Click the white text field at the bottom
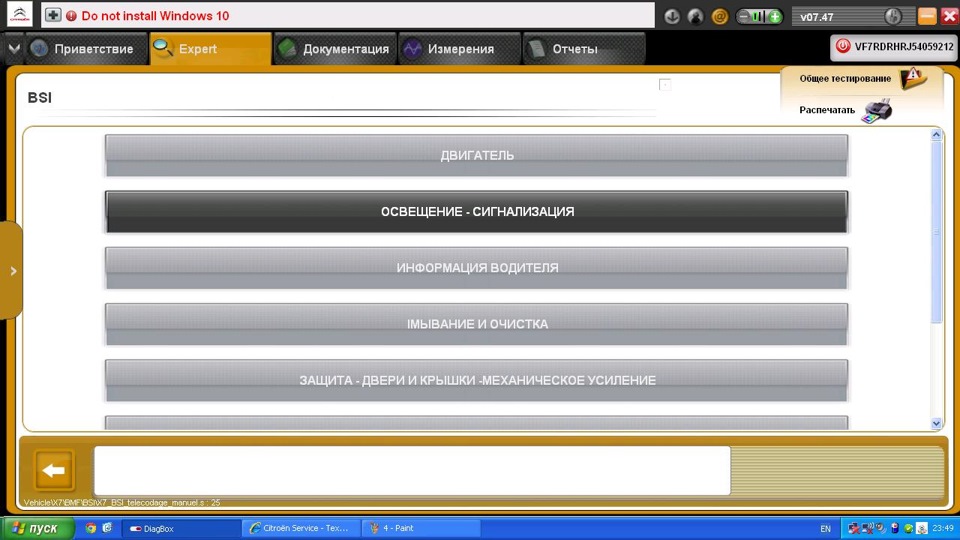 pyautogui.click(x=412, y=470)
